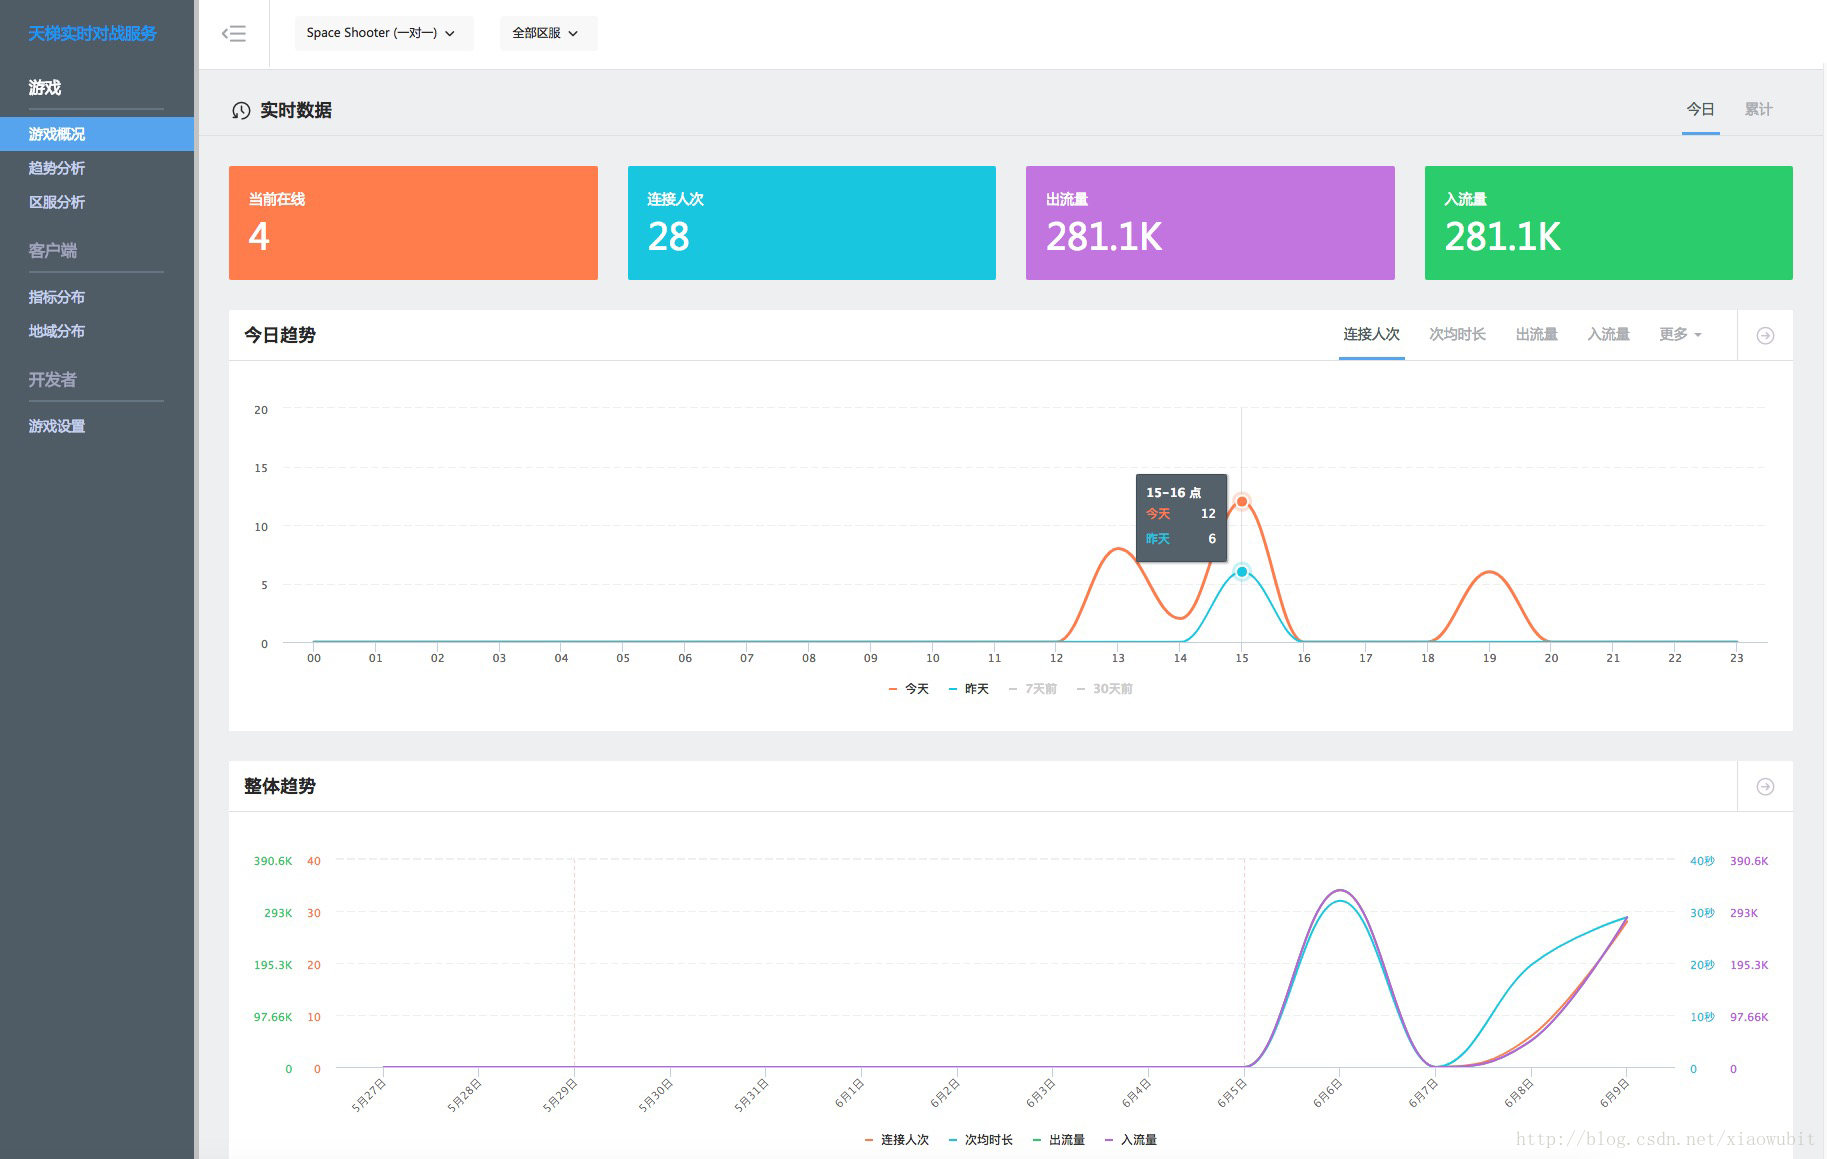Open the 全部区服 server dropdown
The image size is (1827, 1159).
[x=548, y=33]
